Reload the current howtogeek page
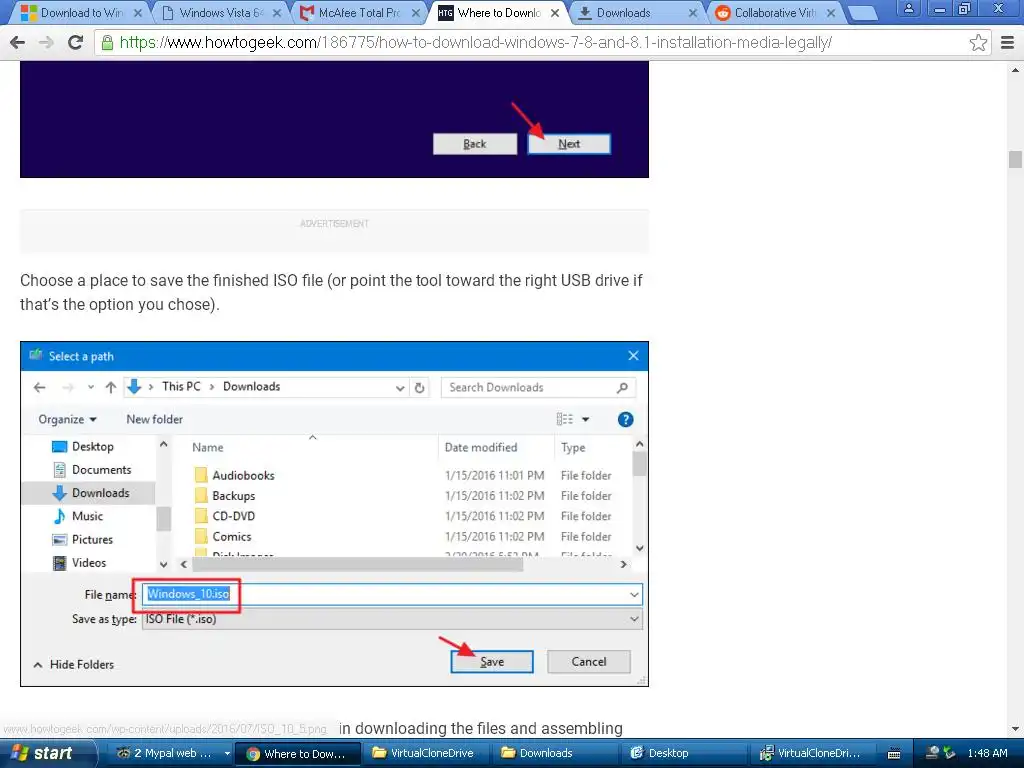The width and height of the screenshot is (1024, 768). (76, 42)
